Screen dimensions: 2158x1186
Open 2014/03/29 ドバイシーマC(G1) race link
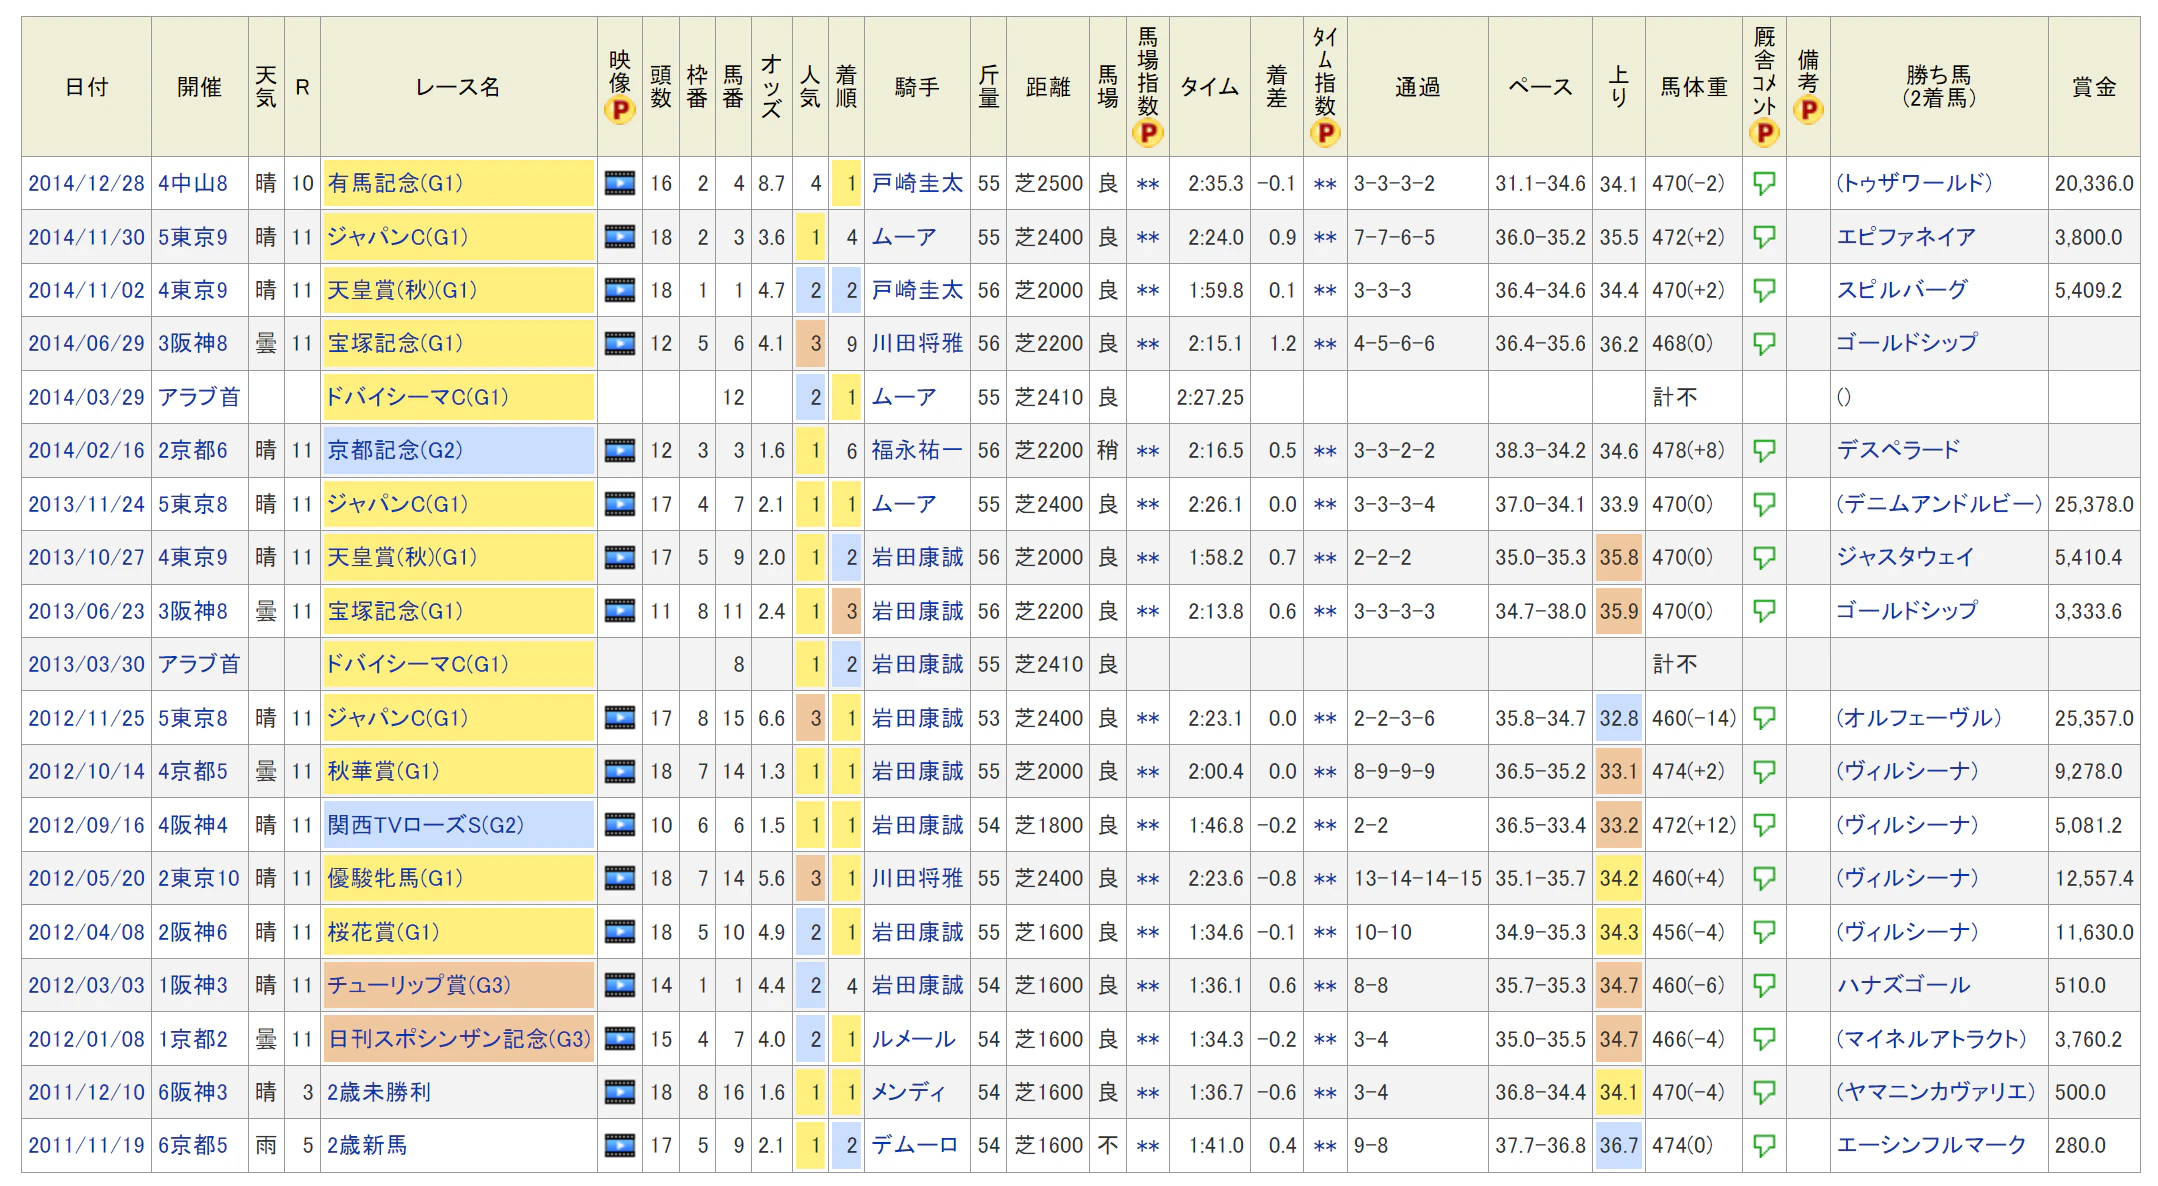(416, 397)
